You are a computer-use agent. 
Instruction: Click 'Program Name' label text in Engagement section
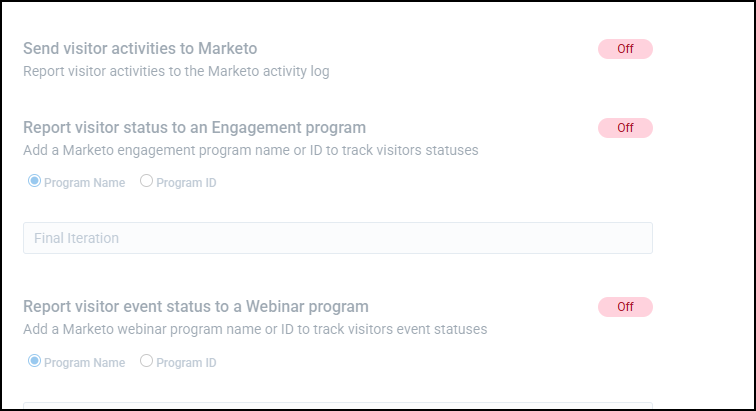[x=85, y=183]
